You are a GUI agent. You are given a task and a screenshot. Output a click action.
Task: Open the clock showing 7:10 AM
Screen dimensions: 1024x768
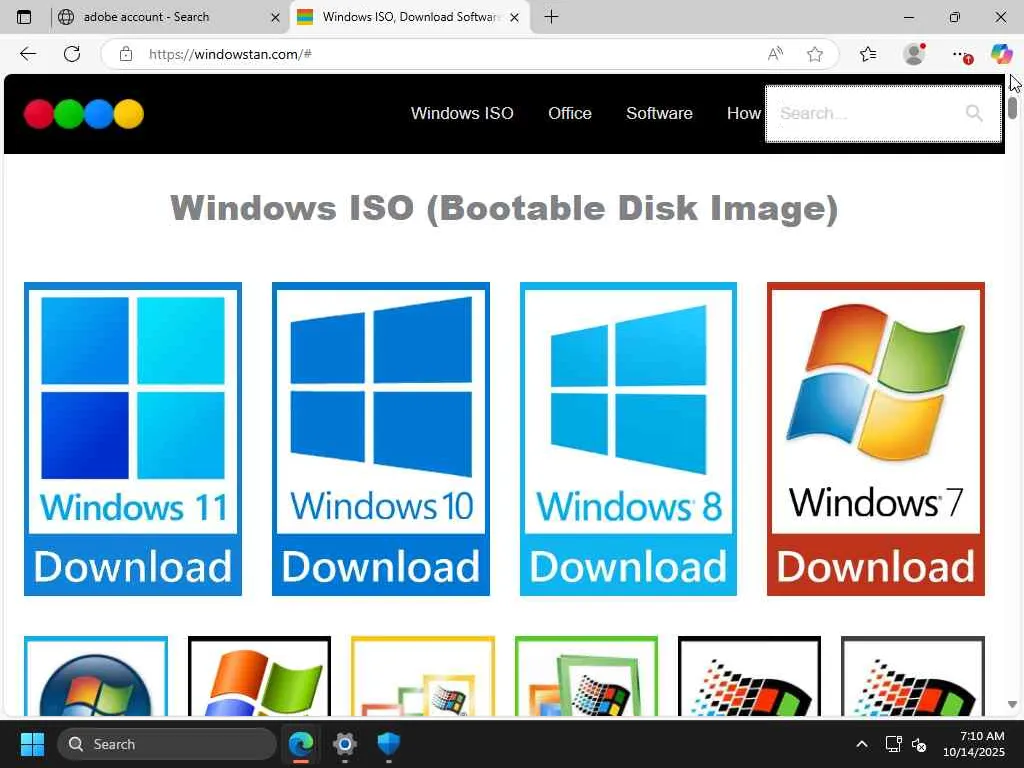tap(974, 744)
